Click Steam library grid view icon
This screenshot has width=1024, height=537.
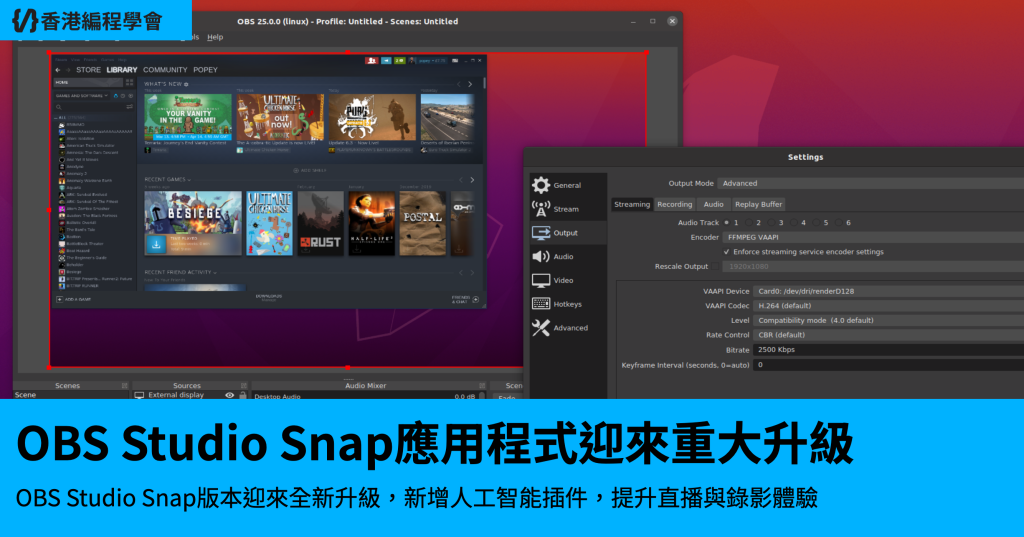coord(129,82)
